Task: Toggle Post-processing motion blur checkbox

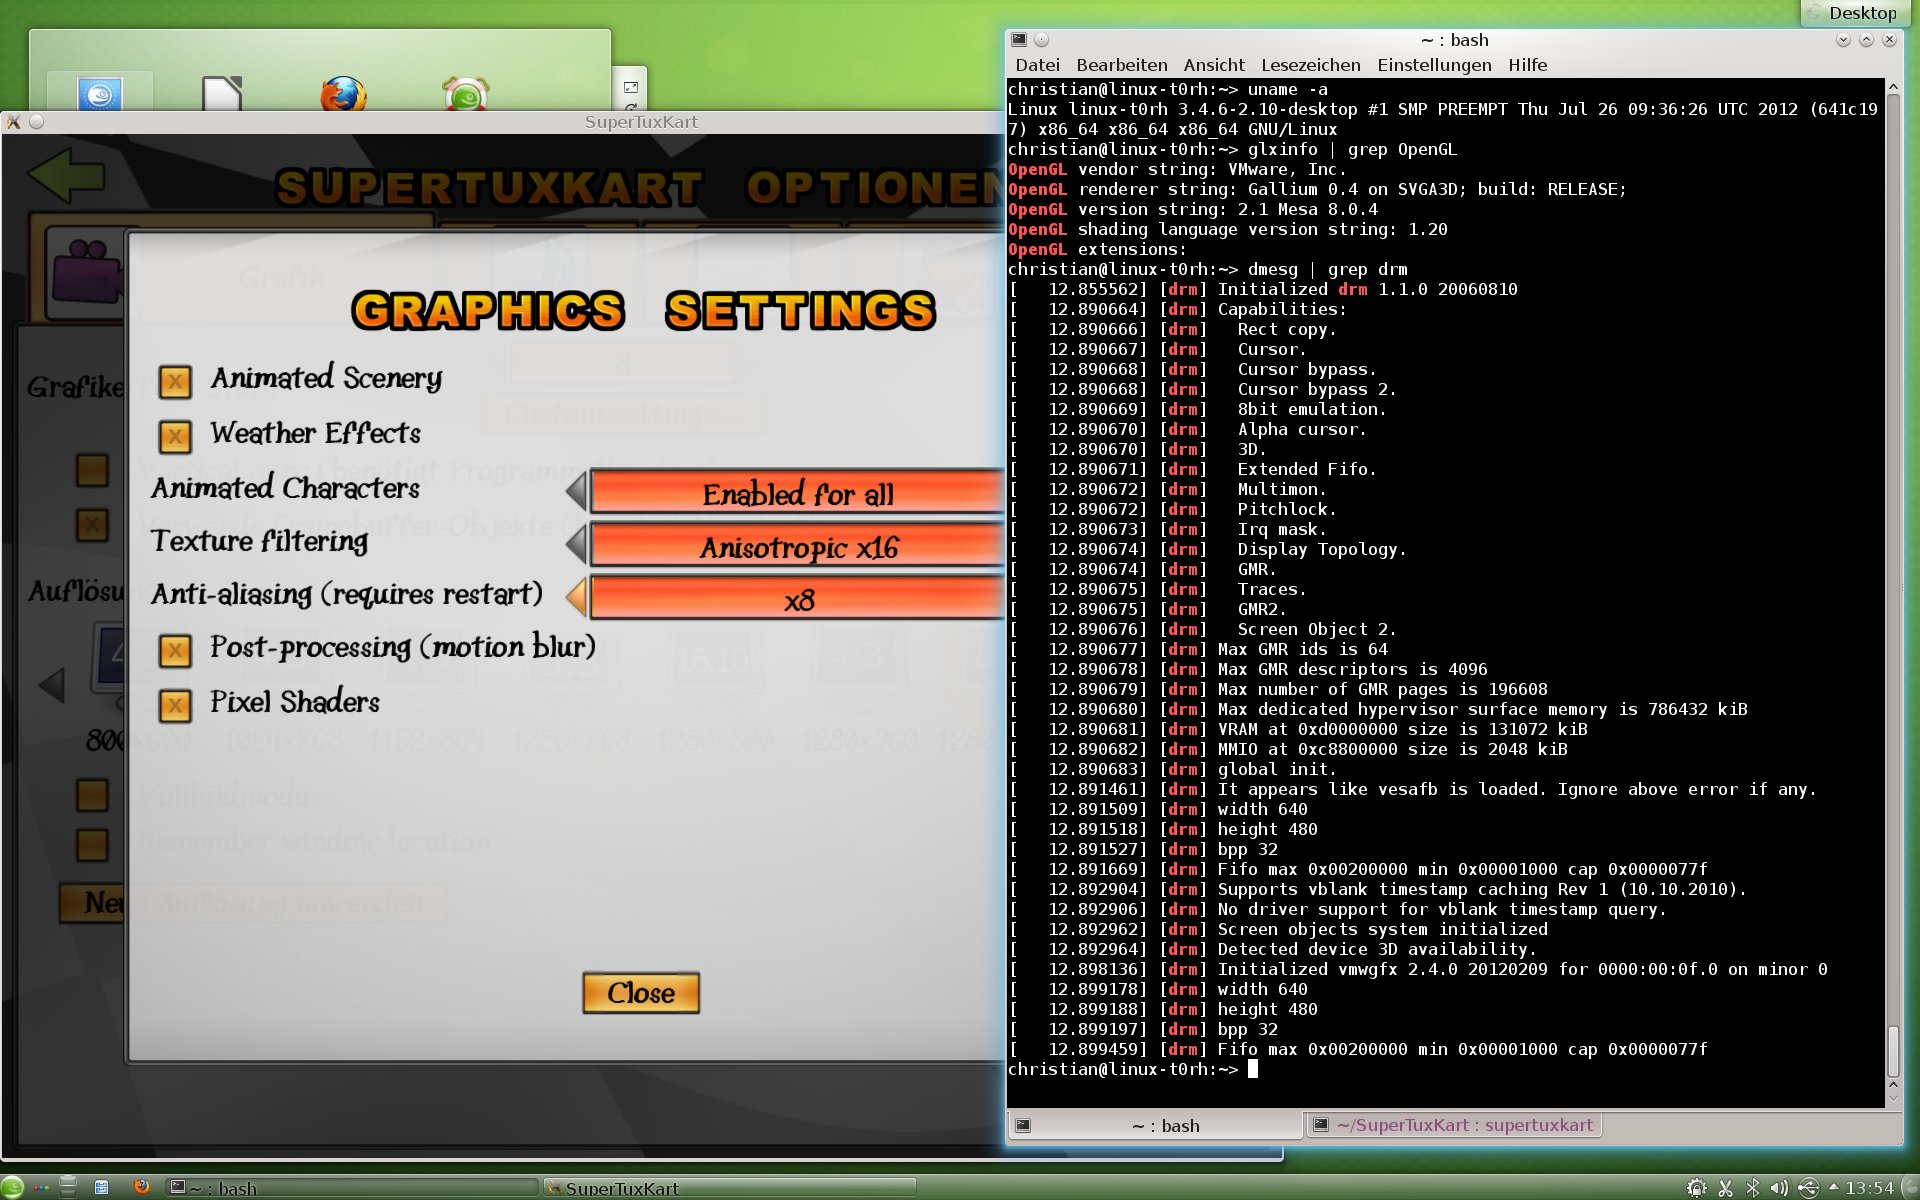Action: 175,651
